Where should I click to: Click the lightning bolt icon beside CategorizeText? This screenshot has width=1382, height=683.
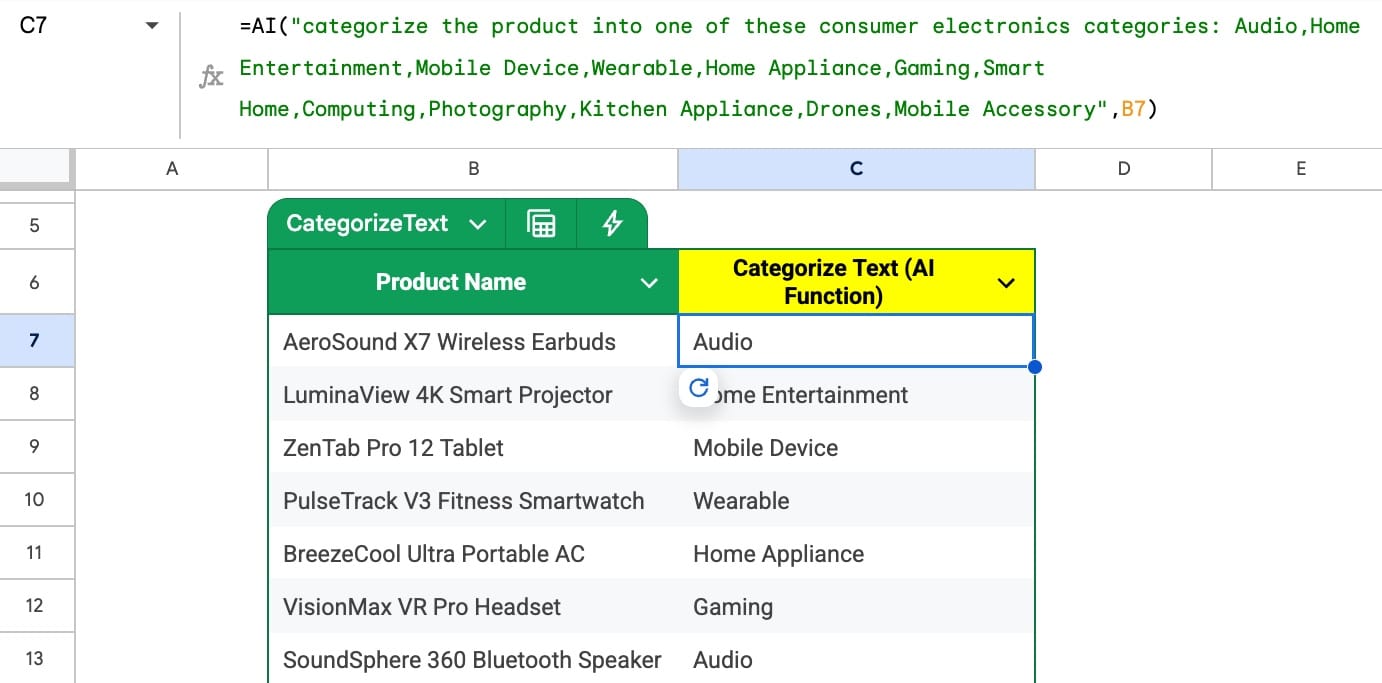tap(611, 223)
